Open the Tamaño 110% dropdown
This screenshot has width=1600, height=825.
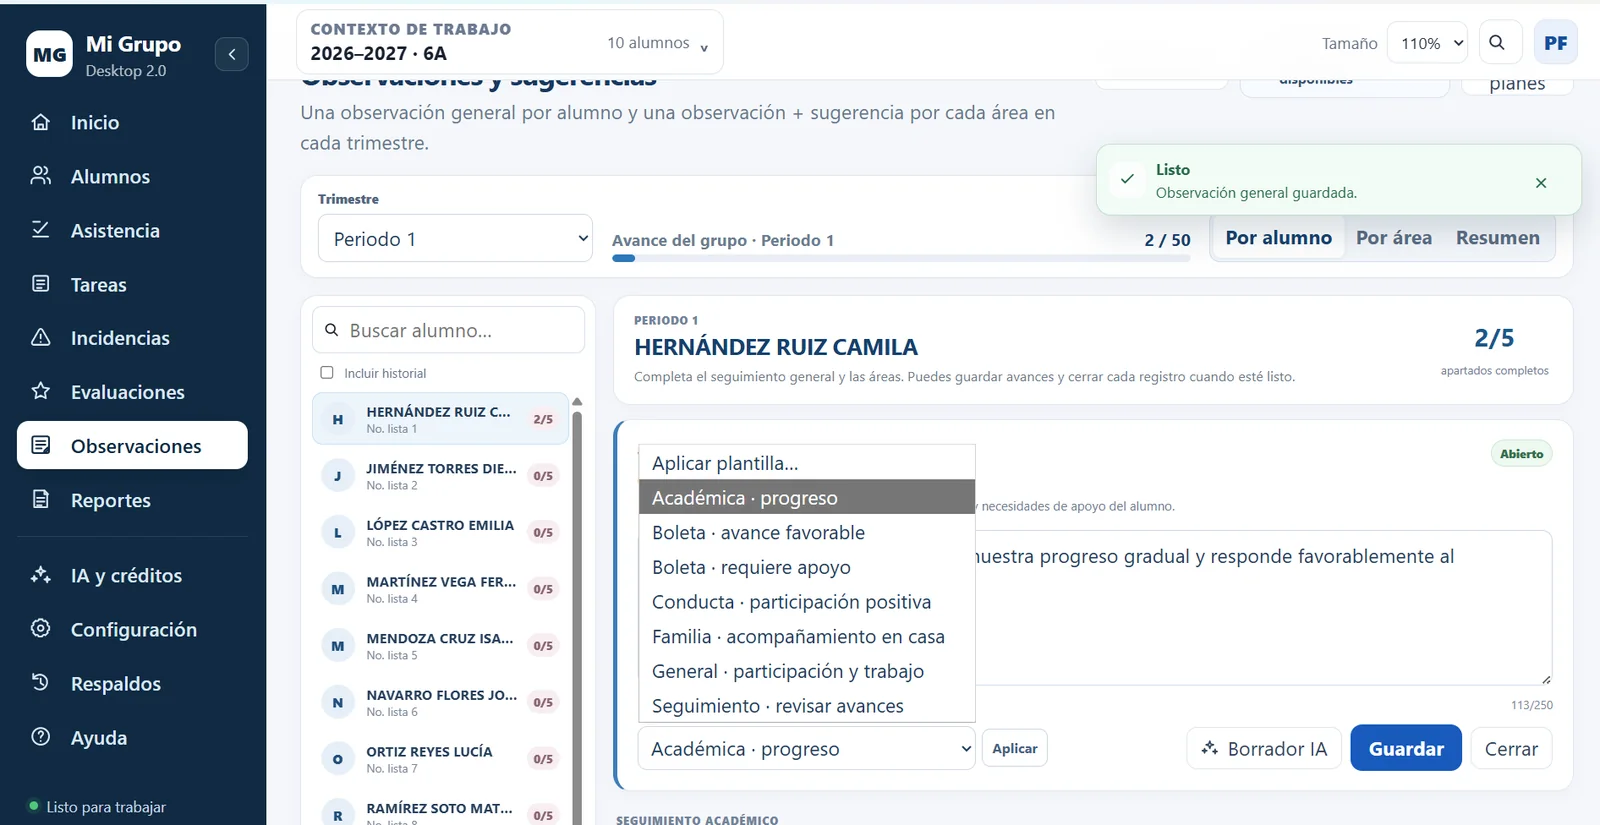1427,43
